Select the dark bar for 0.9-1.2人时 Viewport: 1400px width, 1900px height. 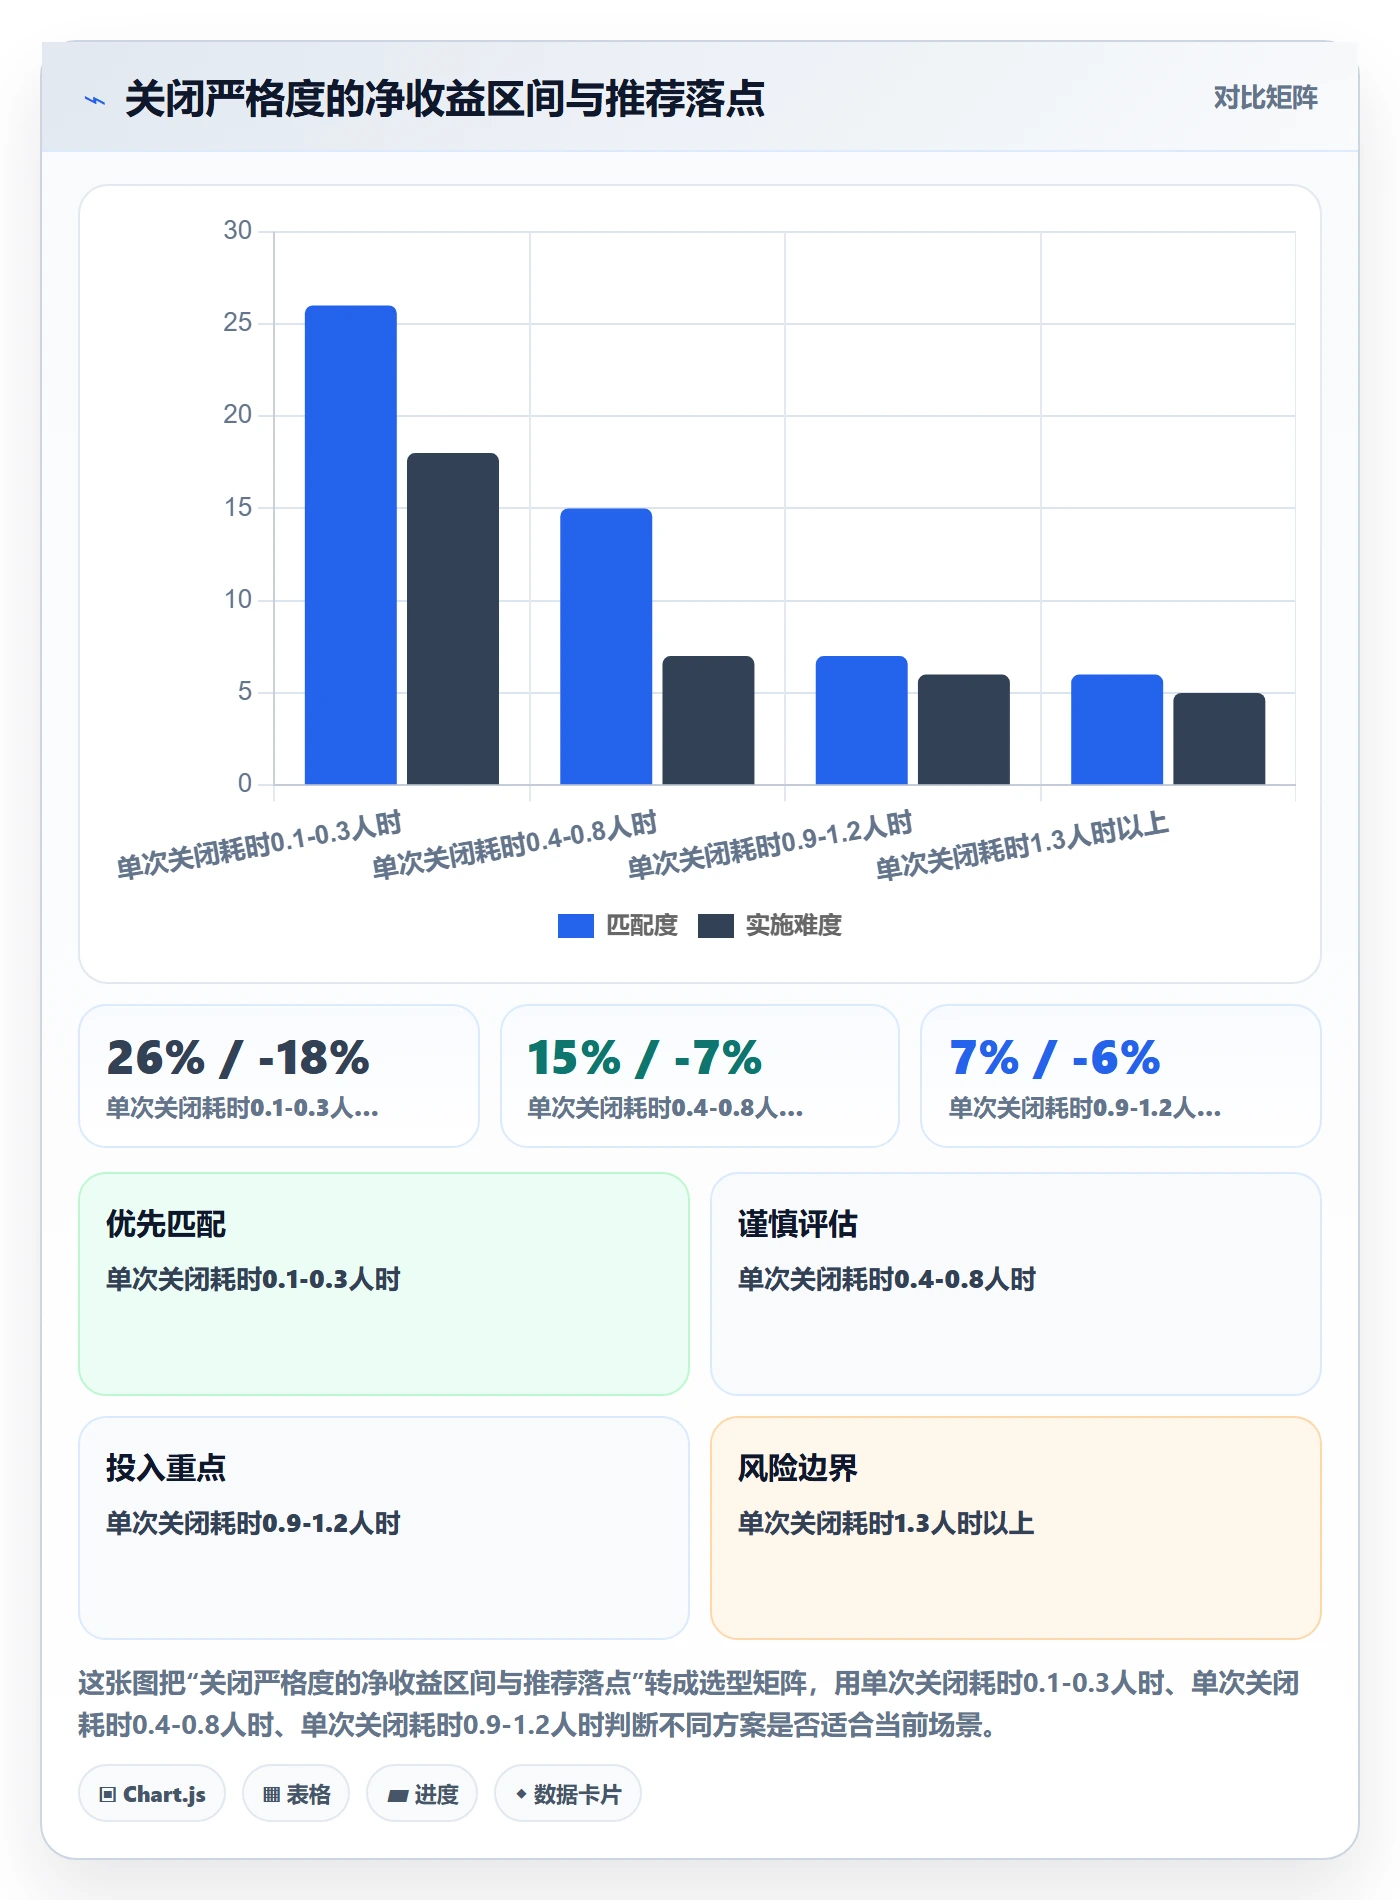pyautogui.click(x=964, y=729)
